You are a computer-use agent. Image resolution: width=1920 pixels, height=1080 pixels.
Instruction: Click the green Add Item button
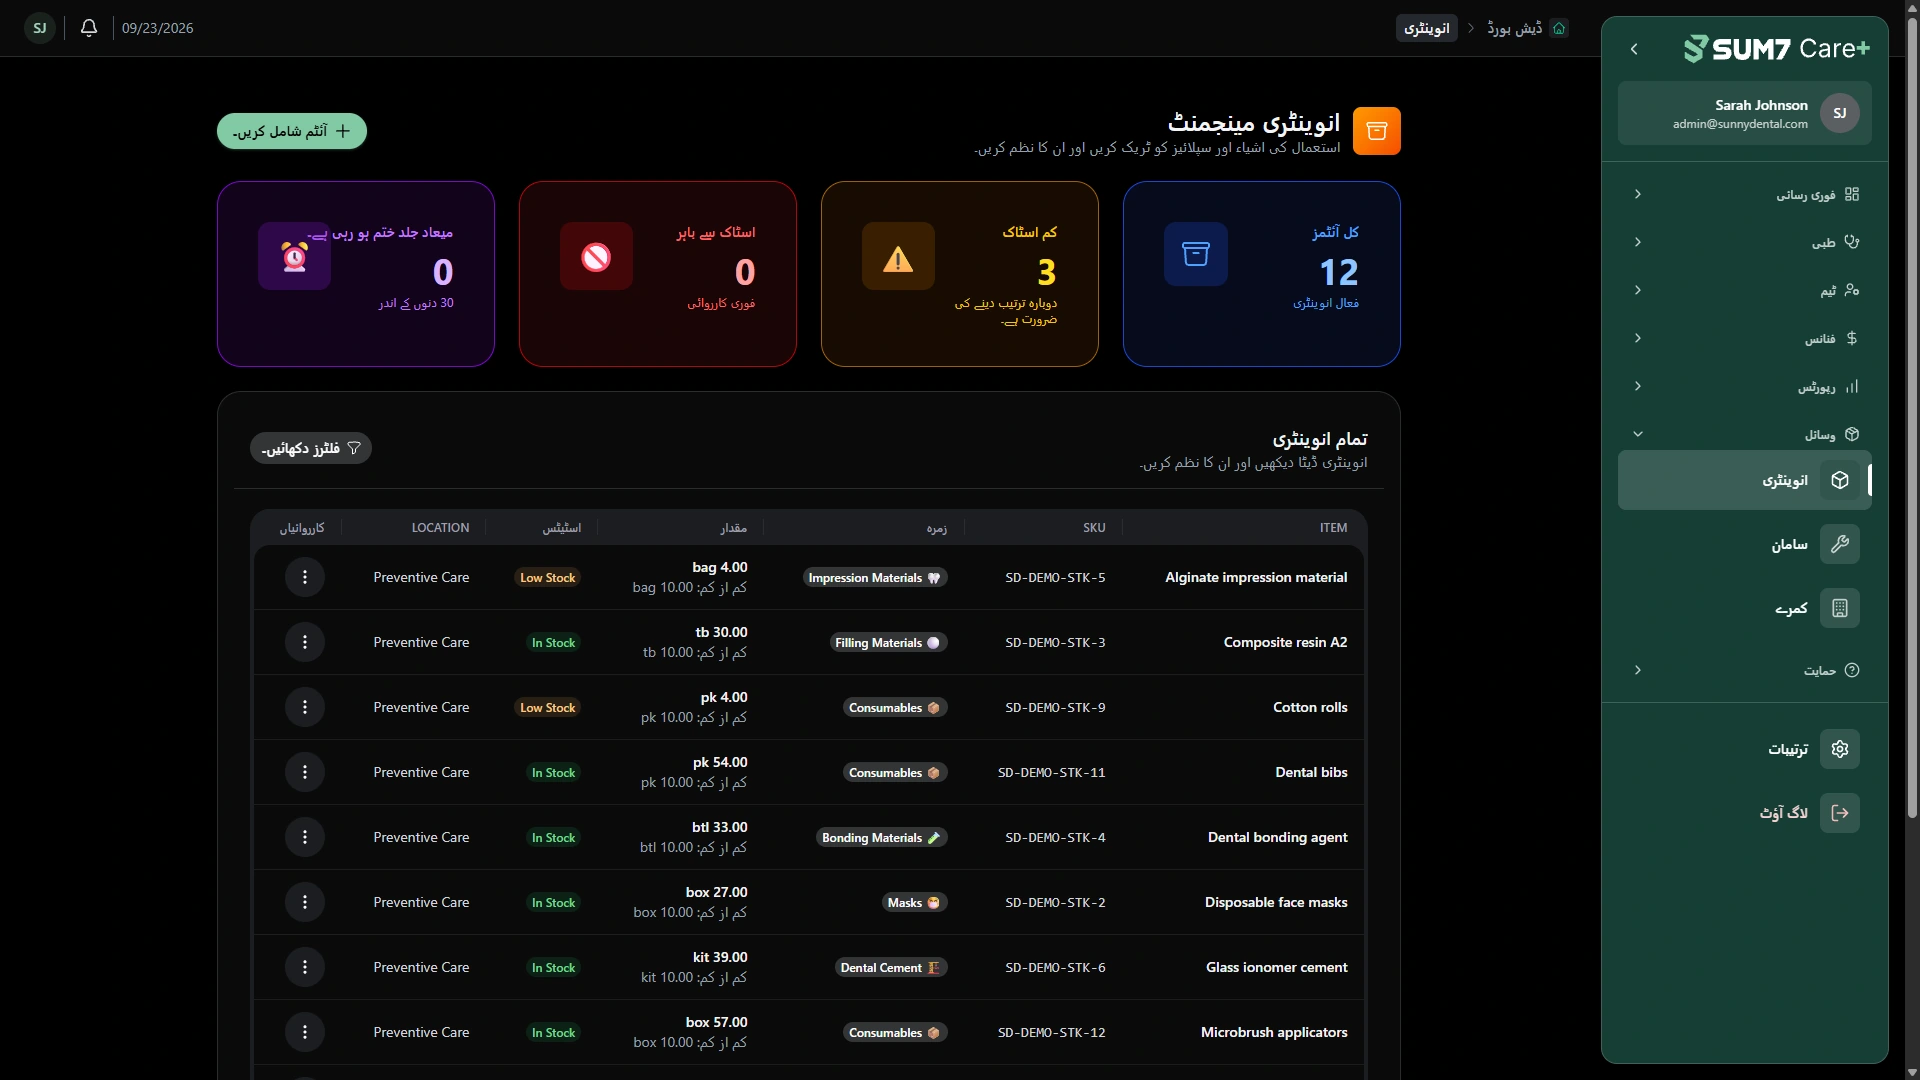coord(292,131)
